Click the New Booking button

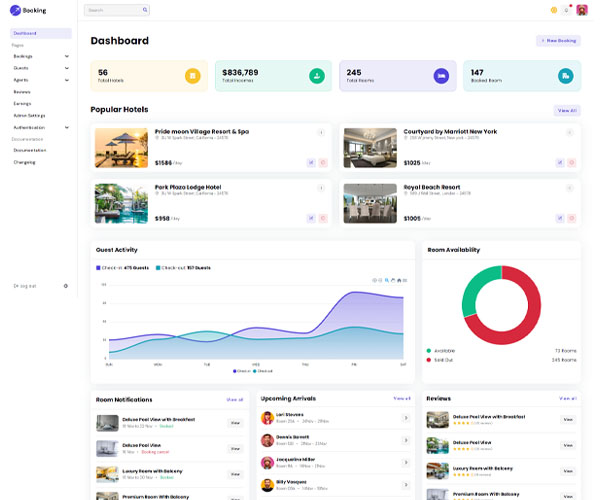559,41
